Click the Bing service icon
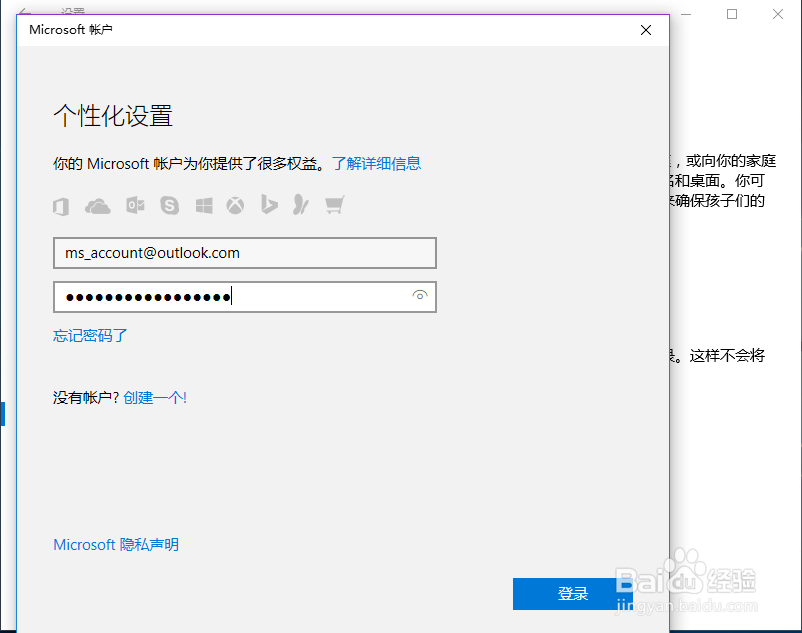The width and height of the screenshot is (802, 633). (269, 204)
